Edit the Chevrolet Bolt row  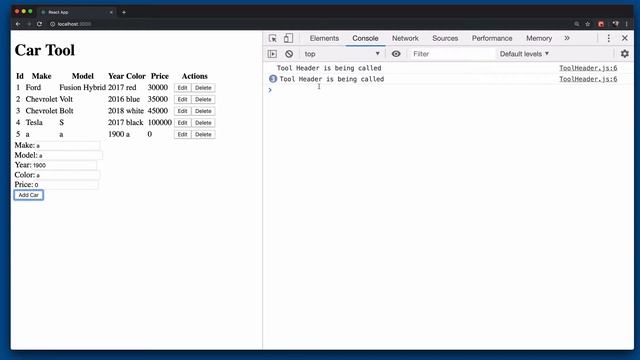pyautogui.click(x=182, y=111)
